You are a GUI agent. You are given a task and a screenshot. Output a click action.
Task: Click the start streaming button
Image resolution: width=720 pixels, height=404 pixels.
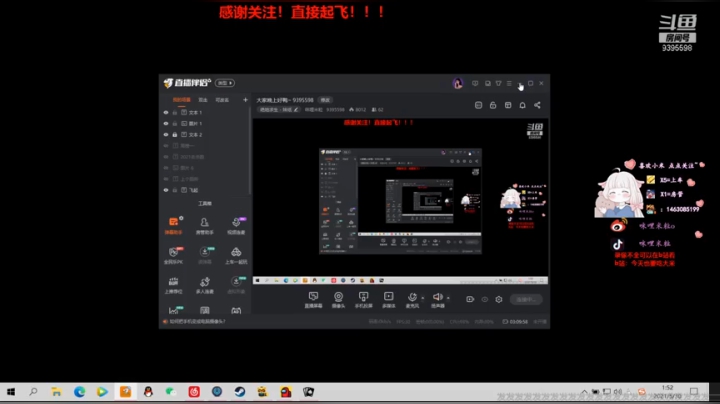(x=526, y=299)
